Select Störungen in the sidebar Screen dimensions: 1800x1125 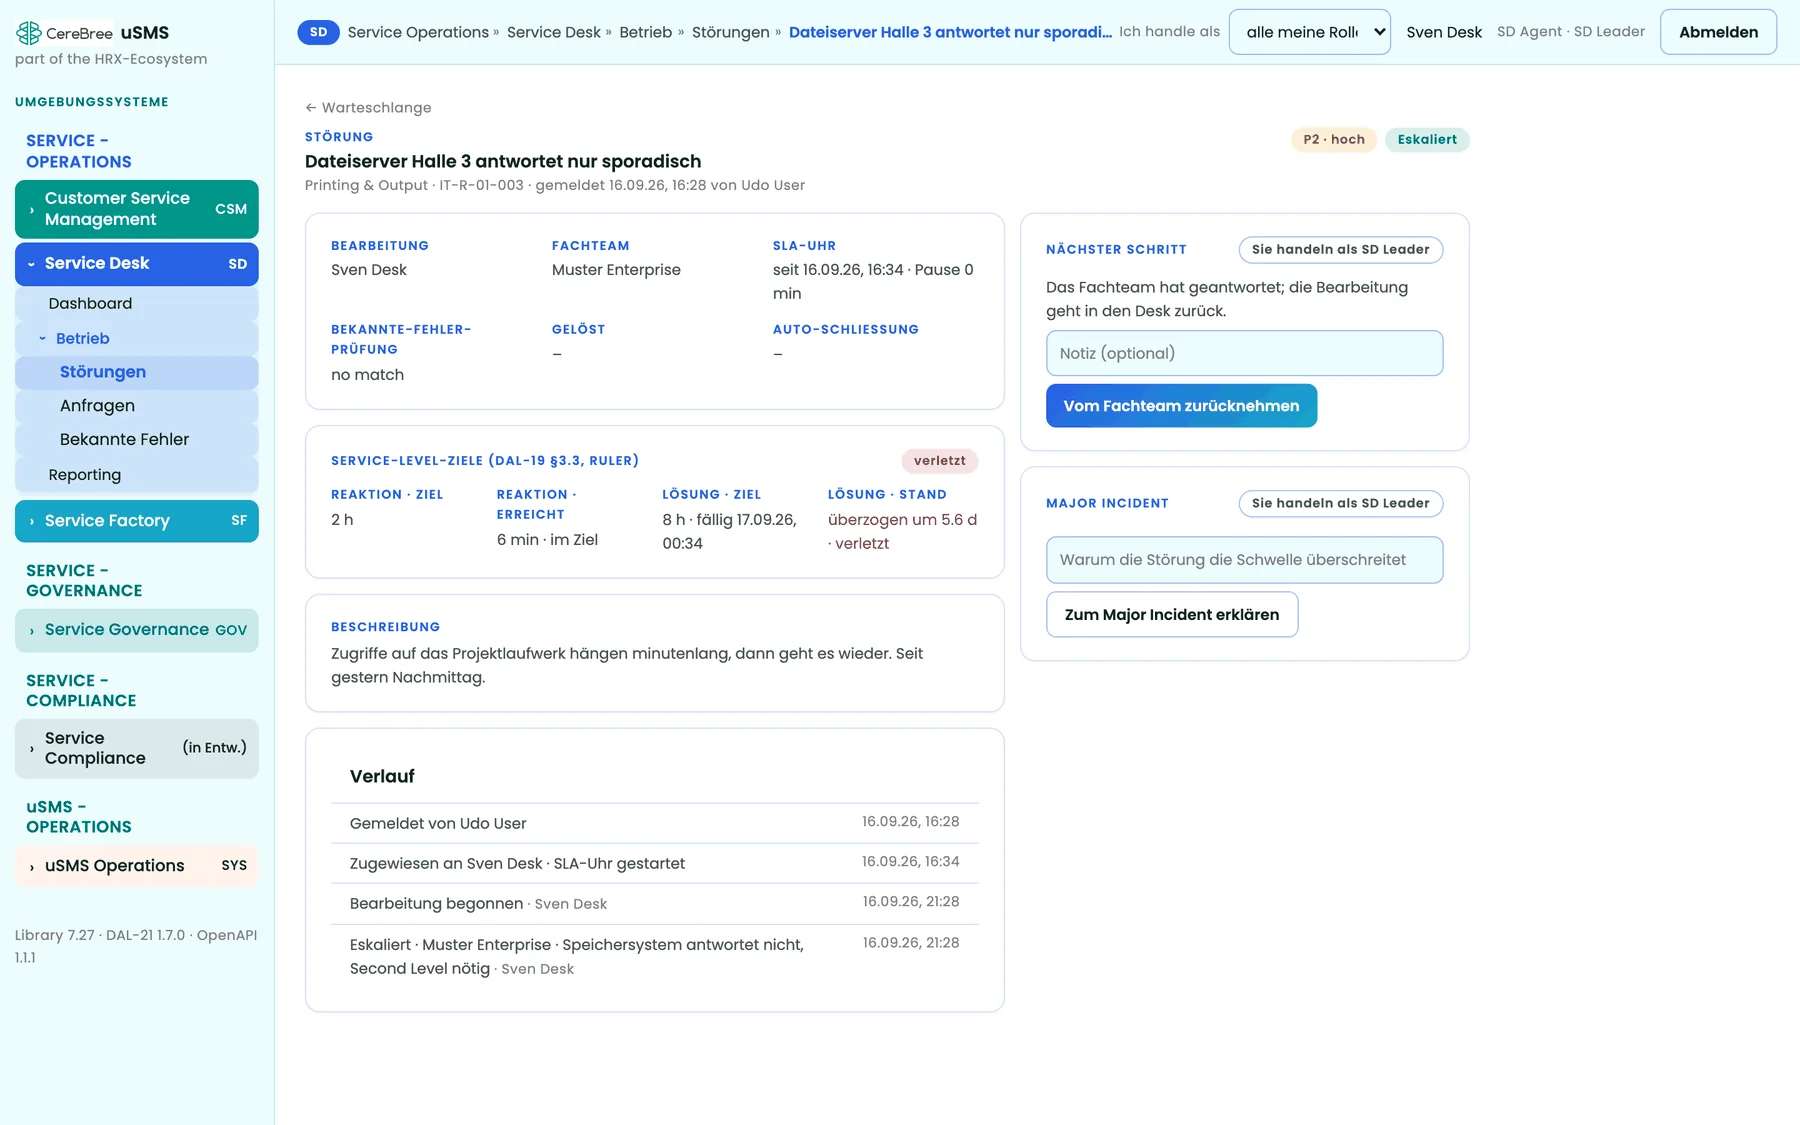pos(137,372)
